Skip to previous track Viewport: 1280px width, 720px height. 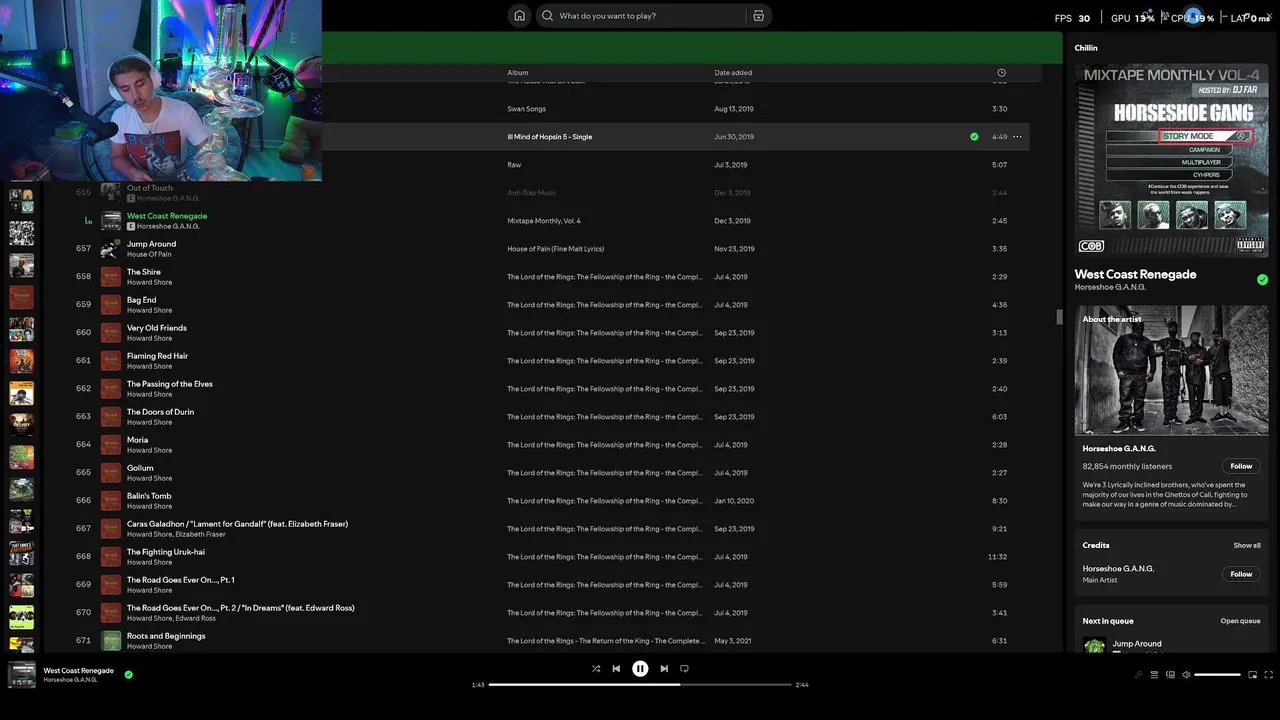click(616, 669)
